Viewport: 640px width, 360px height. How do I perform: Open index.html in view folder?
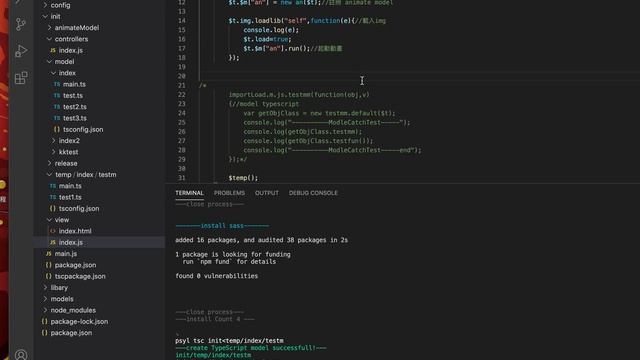[x=75, y=231]
